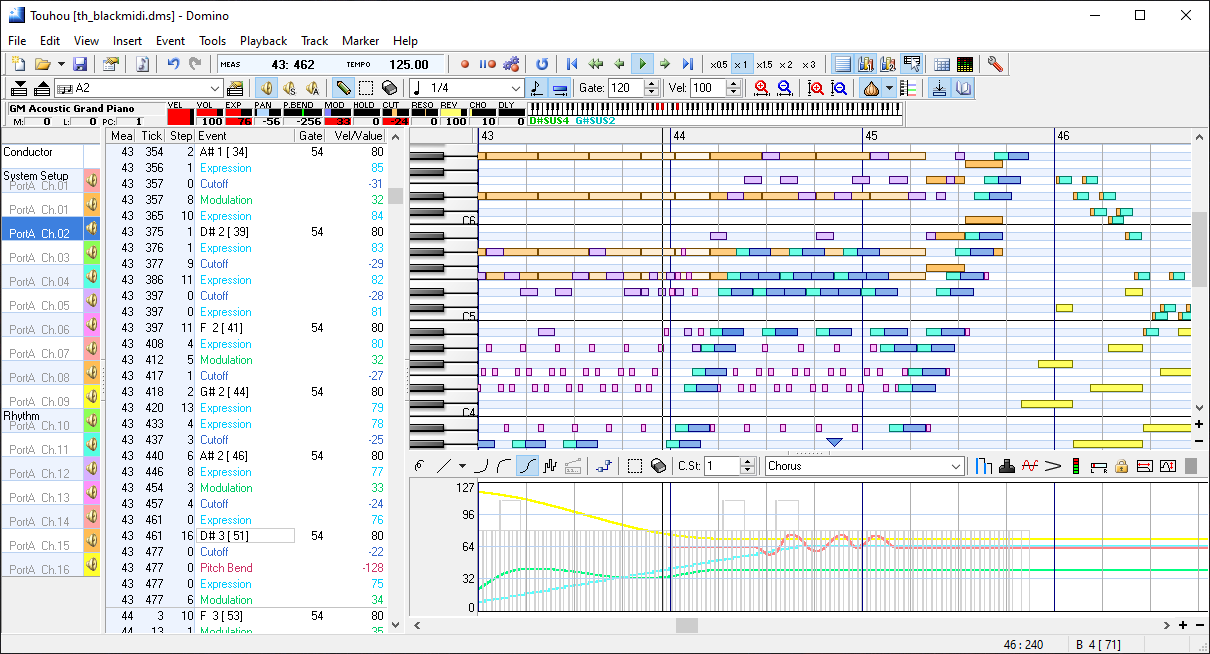Click the colored event list lines icon
The width and height of the screenshot is (1210, 654).
908,88
